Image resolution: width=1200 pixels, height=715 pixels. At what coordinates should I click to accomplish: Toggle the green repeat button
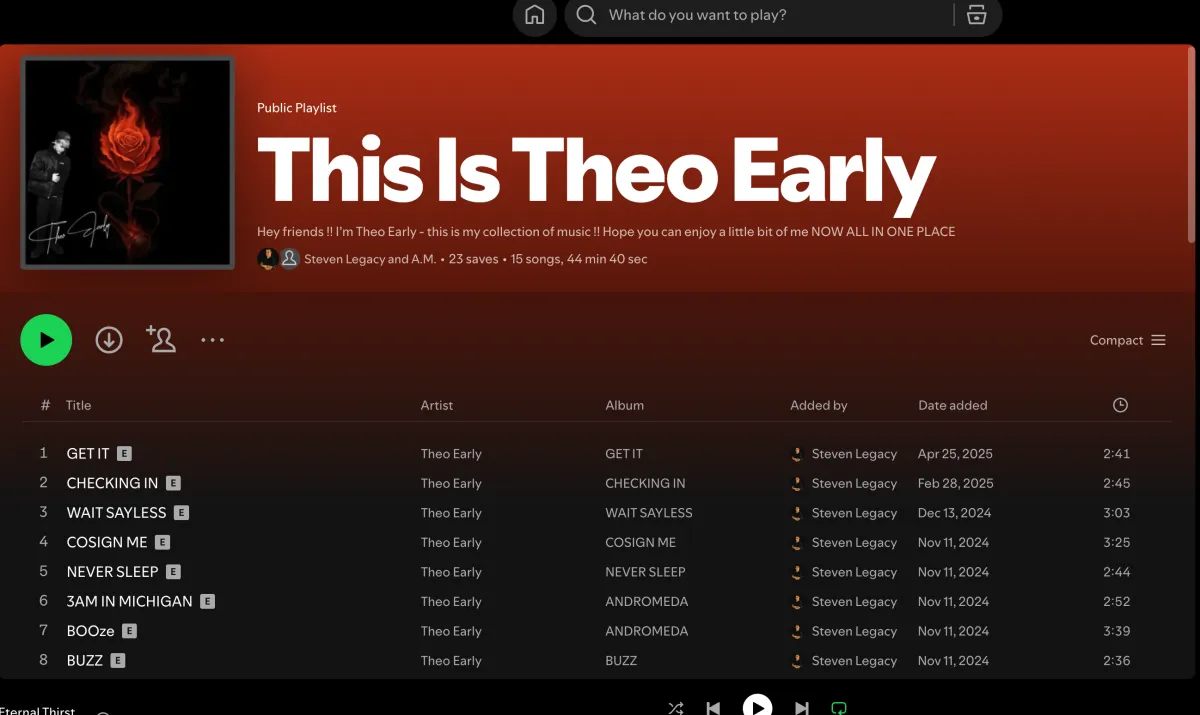point(839,708)
